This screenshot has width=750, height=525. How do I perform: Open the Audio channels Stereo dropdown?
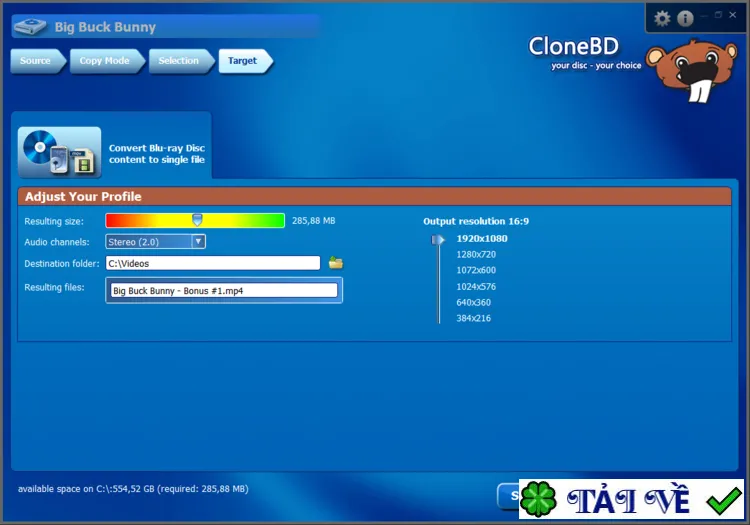tap(155, 241)
